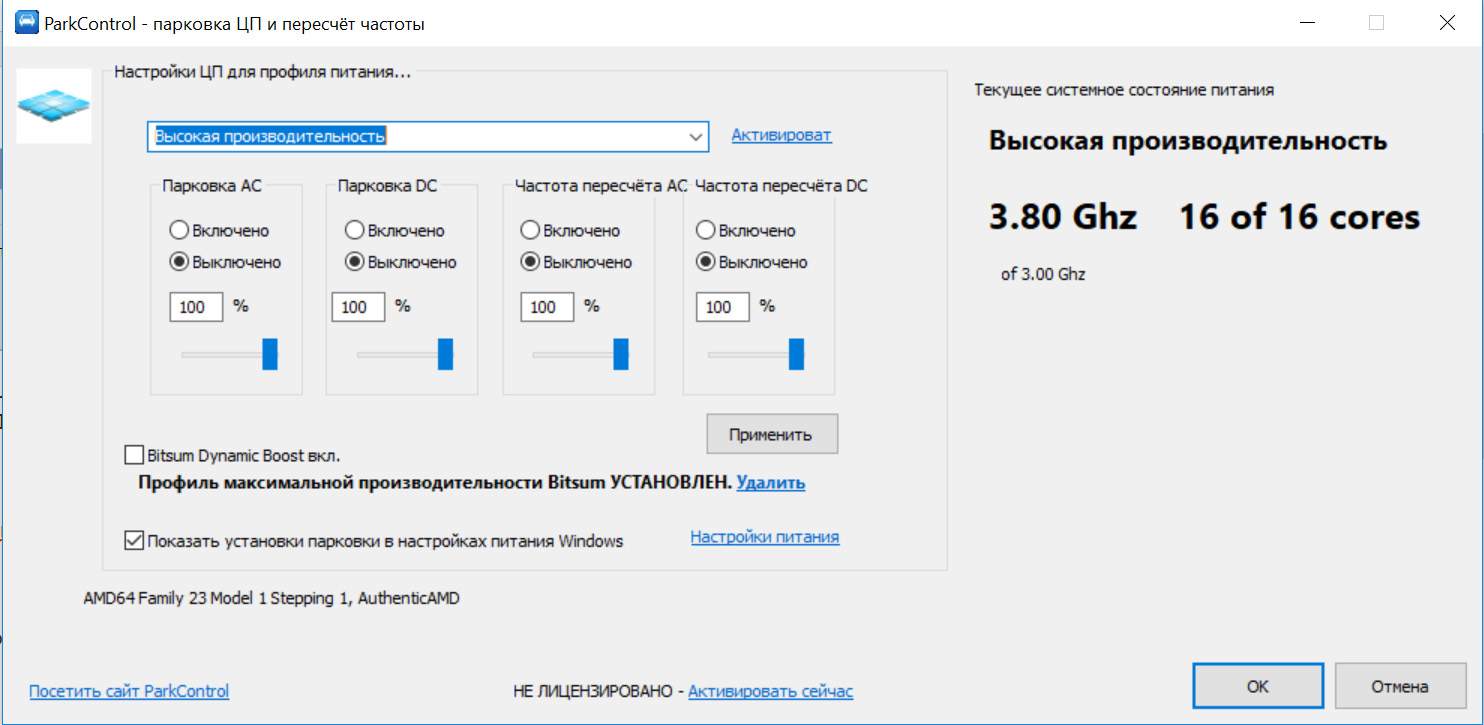Click the Текущее системное состояние питания label
The image size is (1484, 725).
[x=1124, y=90]
